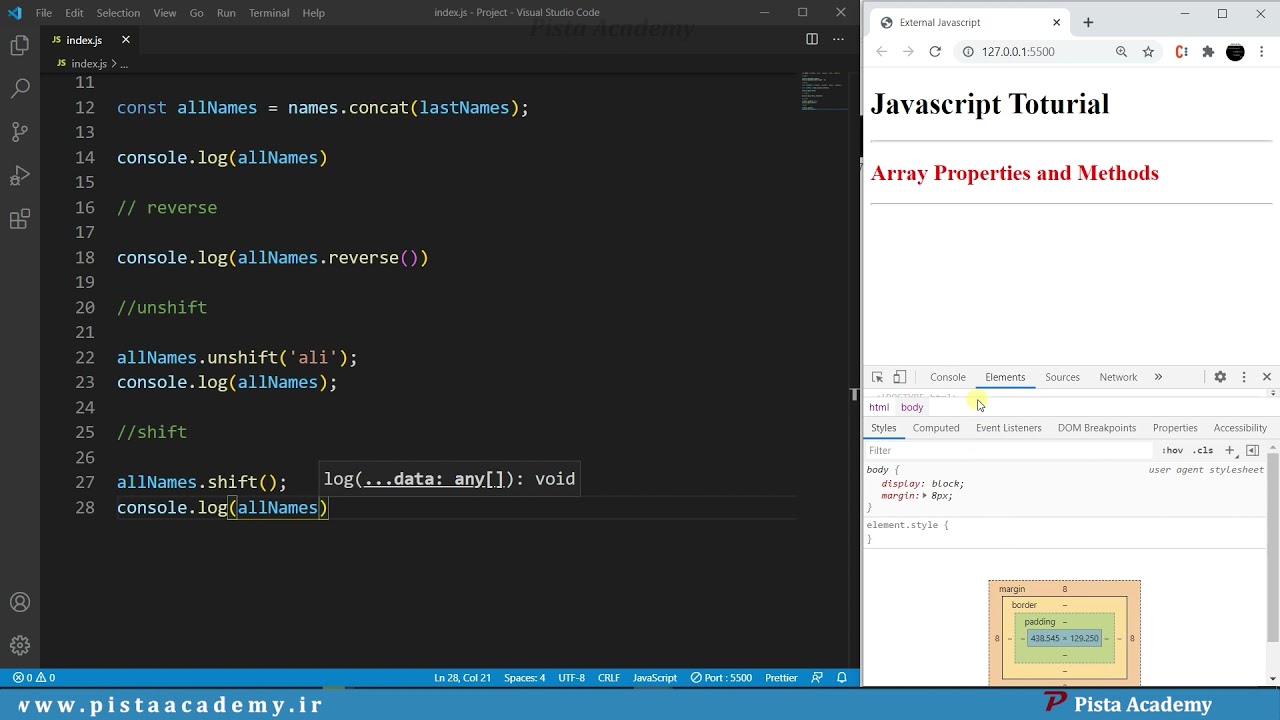
Task: Show more DevTools tabs chevron
Action: pyautogui.click(x=1158, y=377)
